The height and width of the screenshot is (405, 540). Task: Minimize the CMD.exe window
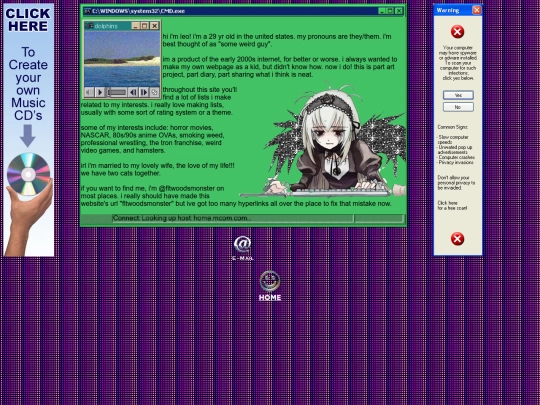pos(382,11)
